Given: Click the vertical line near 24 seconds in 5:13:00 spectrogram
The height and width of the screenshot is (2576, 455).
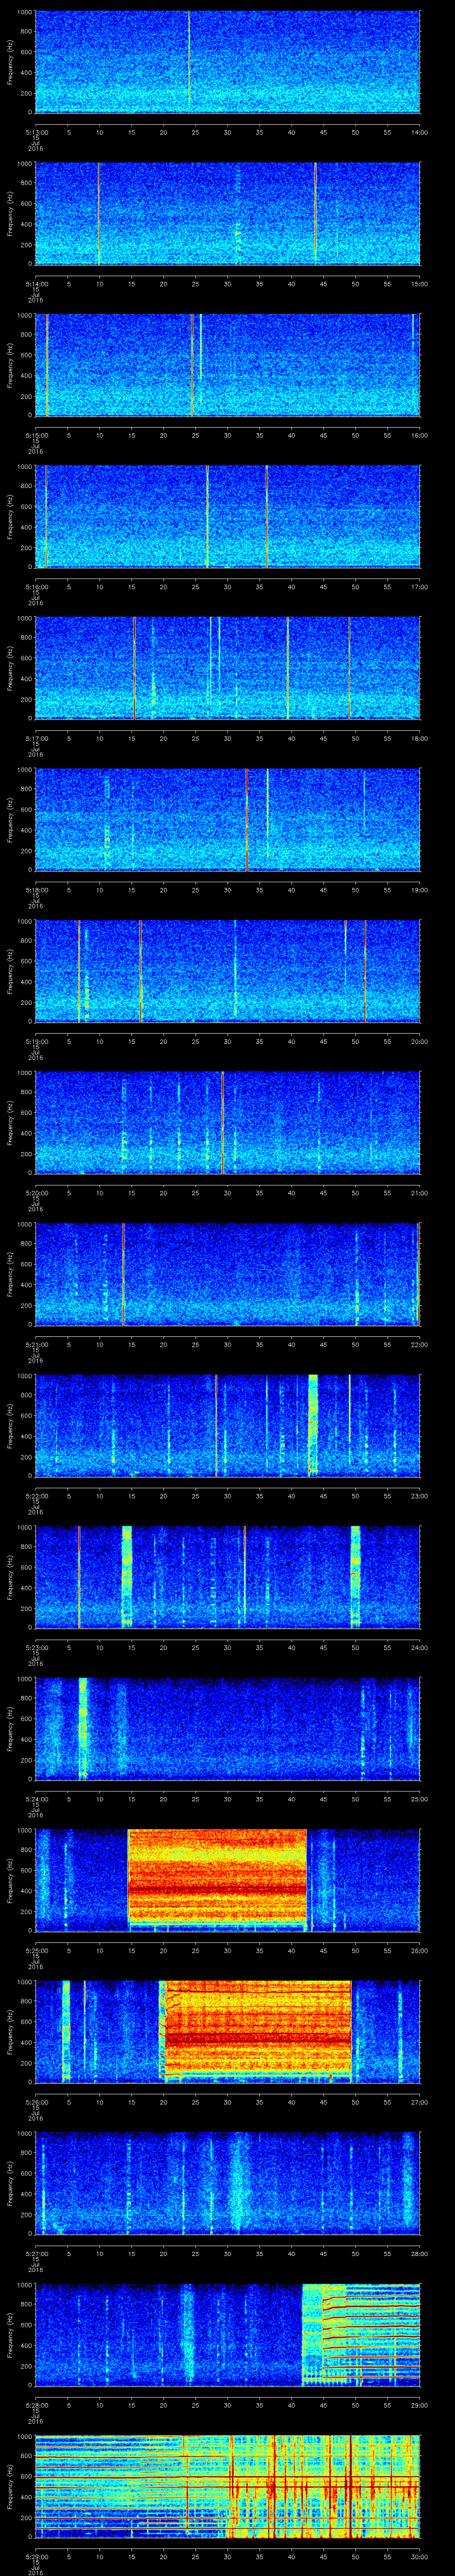Looking at the screenshot, I should point(189,61).
